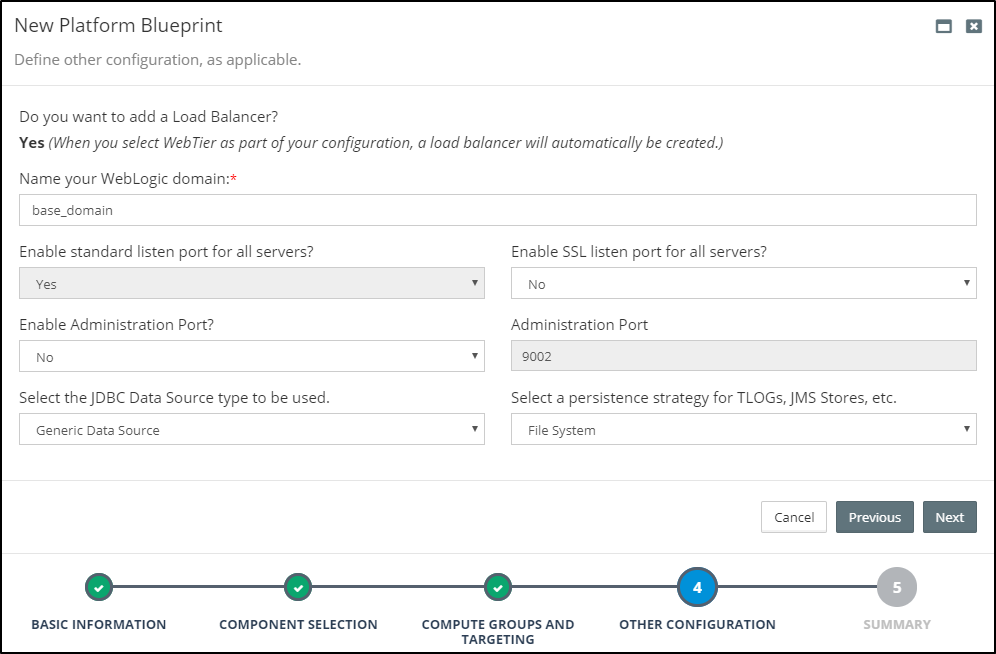The height and width of the screenshot is (654, 996).
Task: Click the Administration Port field
Action: 743,357
